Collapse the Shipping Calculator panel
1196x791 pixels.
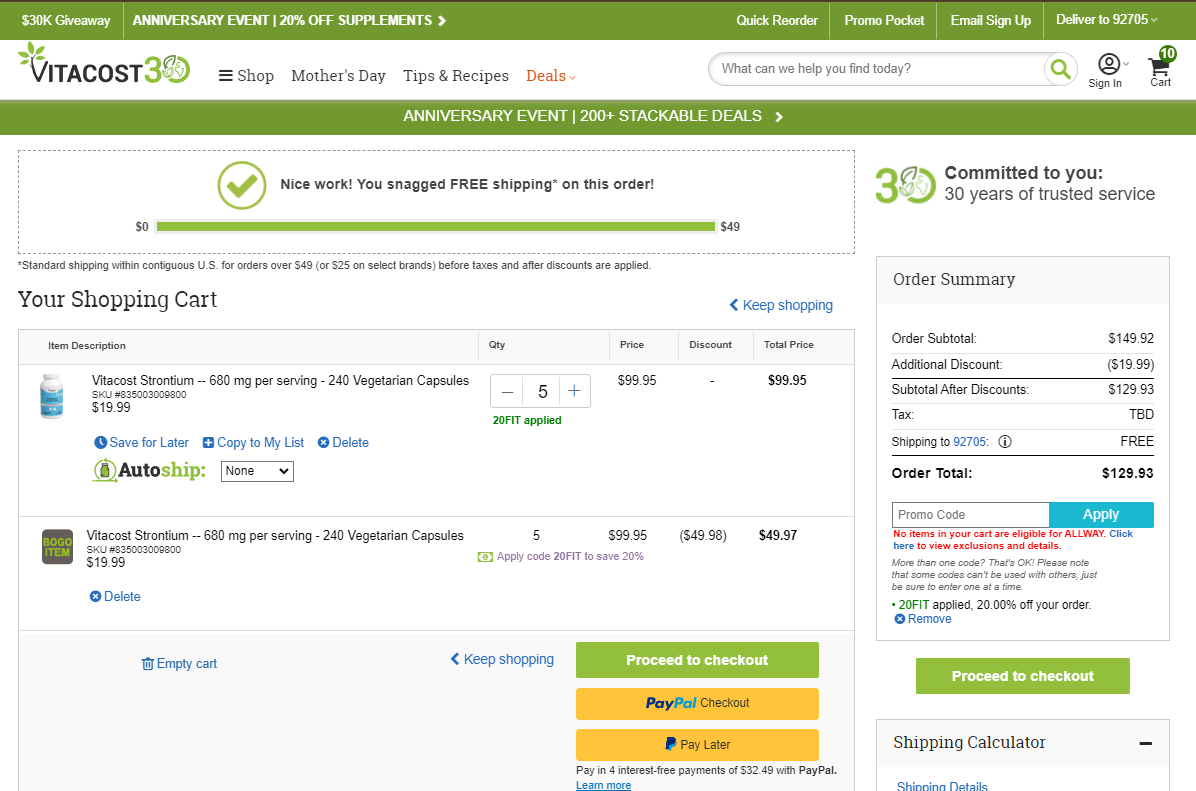point(1146,743)
